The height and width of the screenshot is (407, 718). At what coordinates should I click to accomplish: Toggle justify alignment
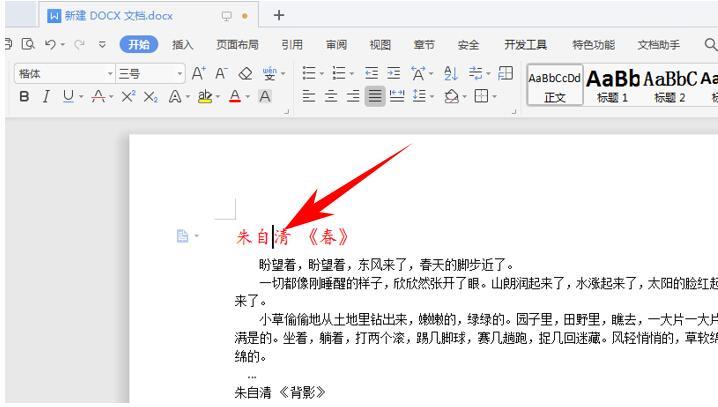click(x=375, y=96)
